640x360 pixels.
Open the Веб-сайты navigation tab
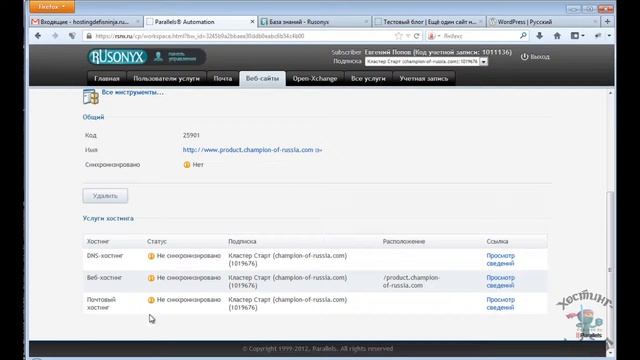coord(262,78)
